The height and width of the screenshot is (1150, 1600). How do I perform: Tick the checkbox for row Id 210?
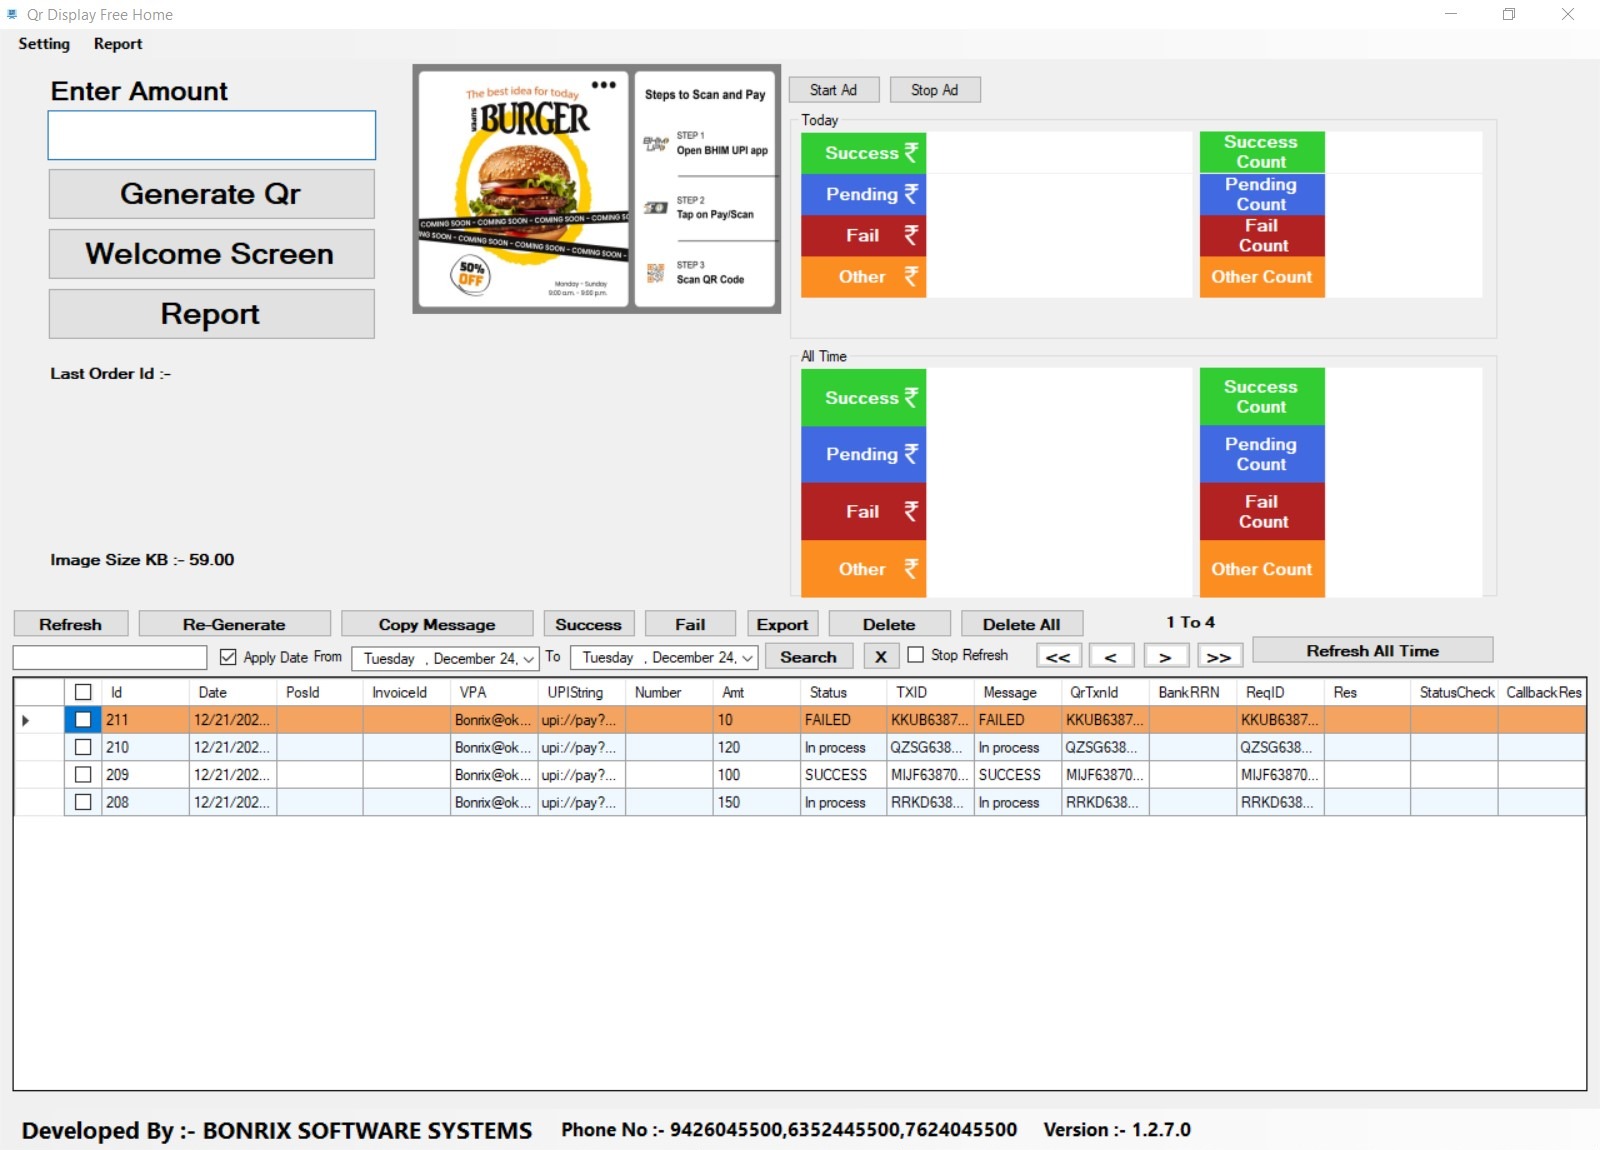[x=83, y=747]
